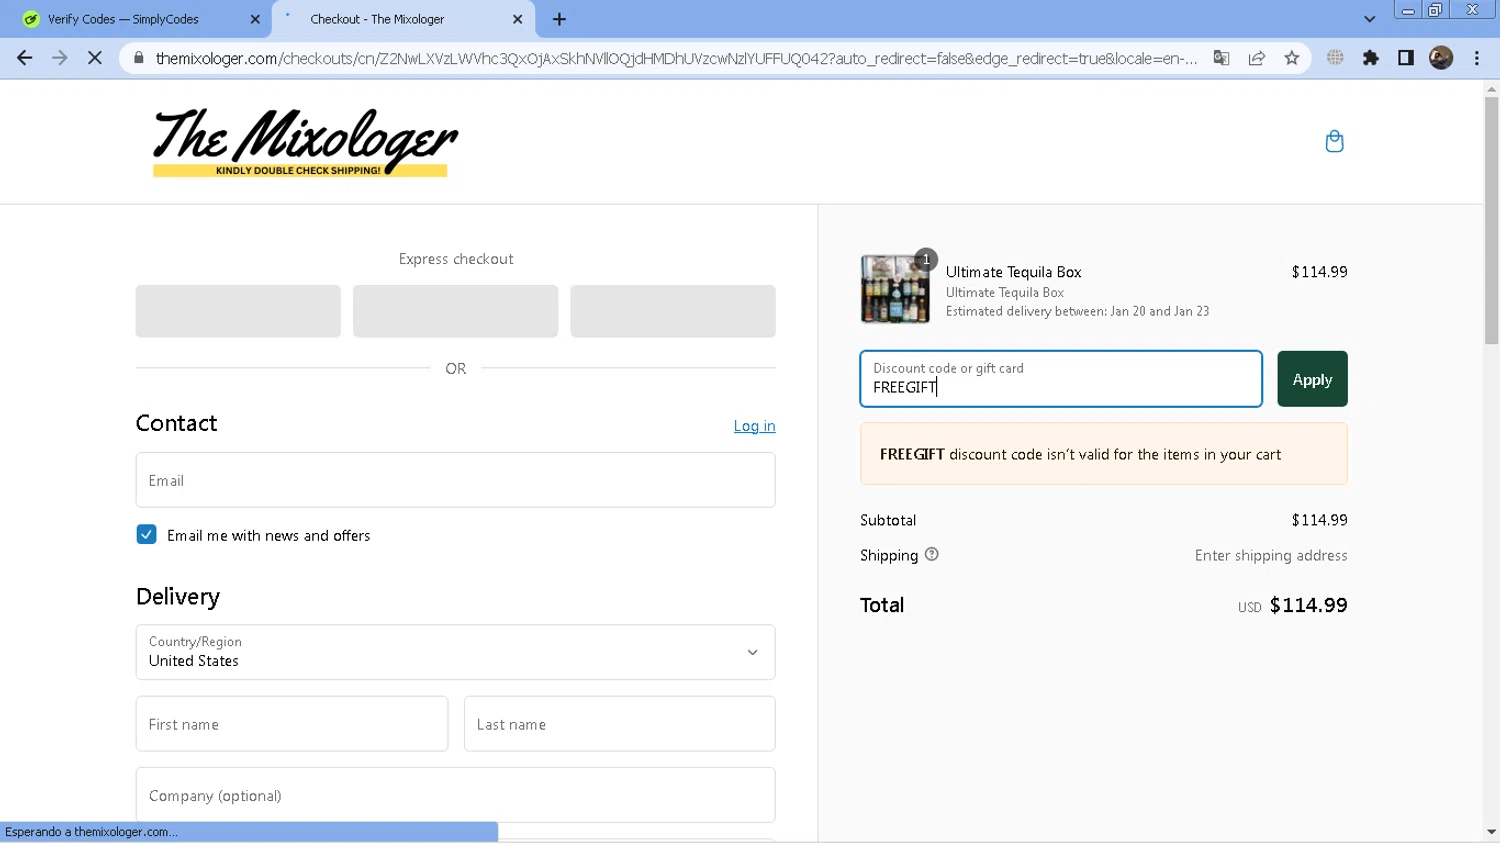Open the Chrome profile avatar
Screen dimensions: 1500x843
pyautogui.click(x=1441, y=58)
